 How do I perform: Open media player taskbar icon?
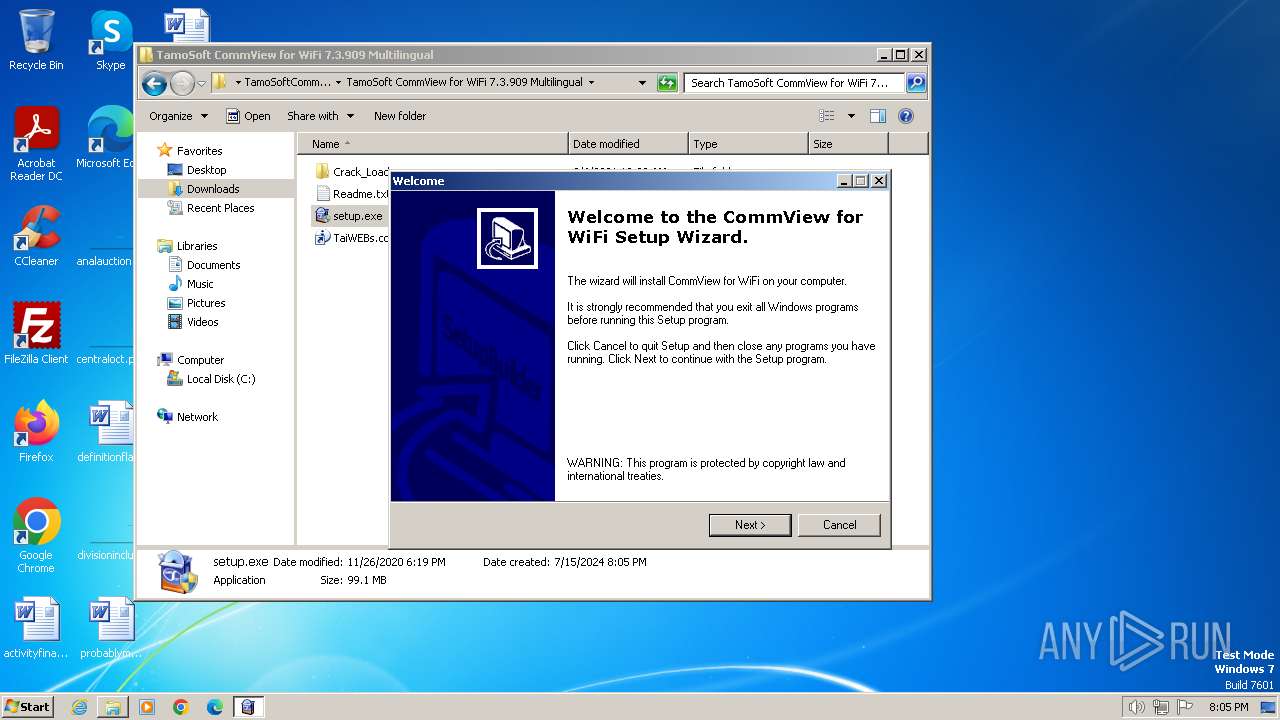(147, 707)
